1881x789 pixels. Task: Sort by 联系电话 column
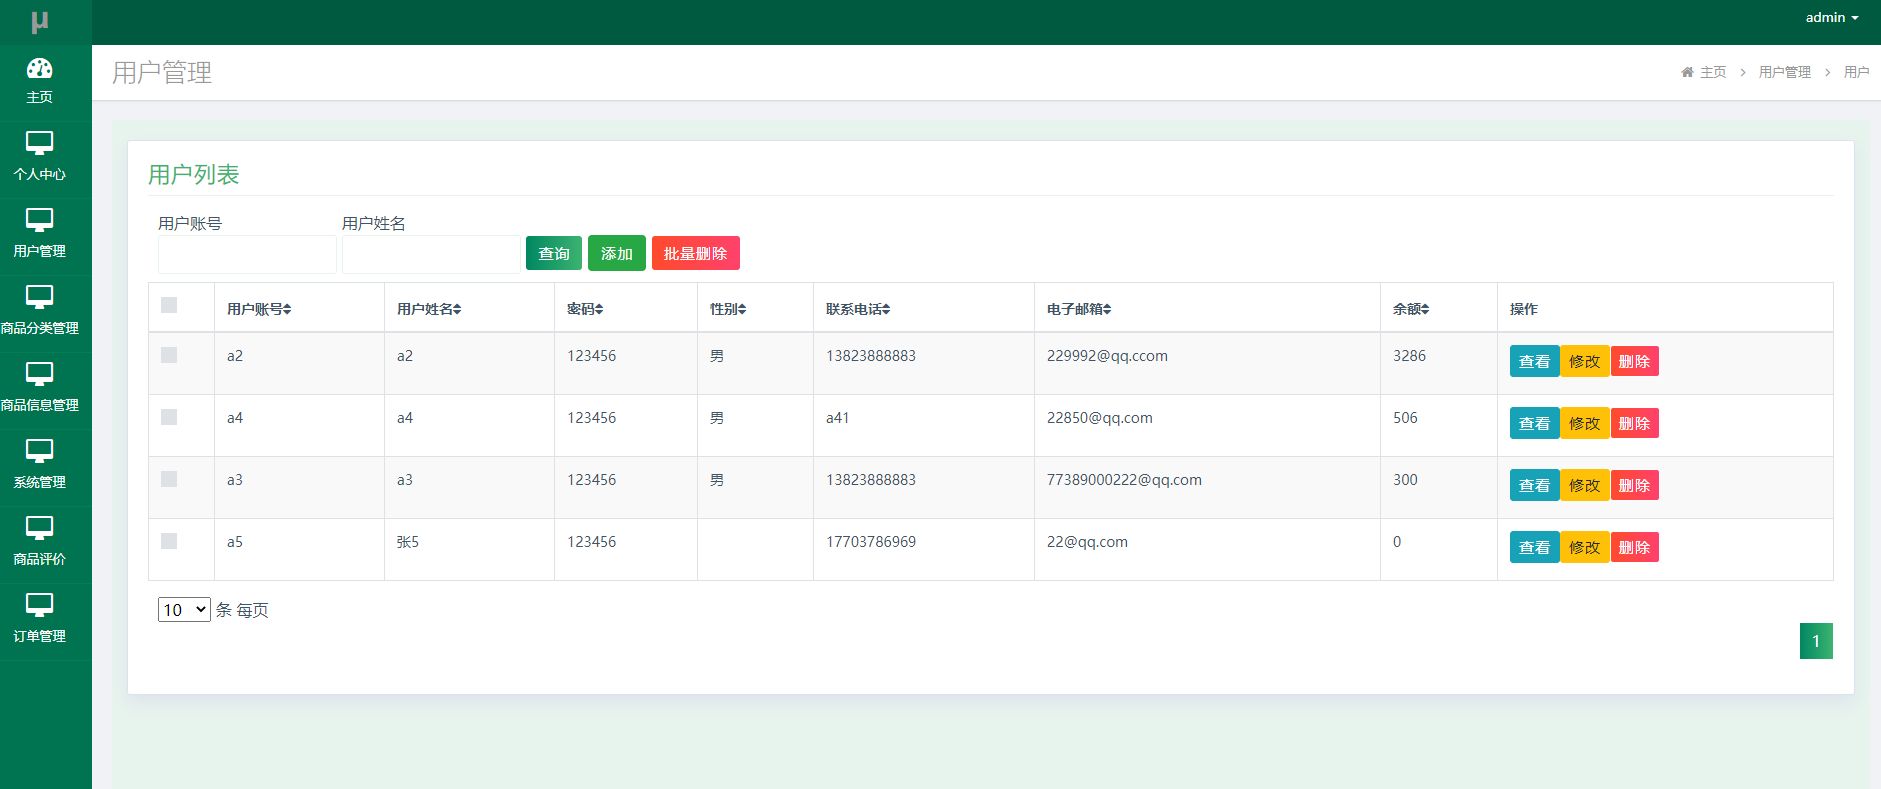point(858,309)
